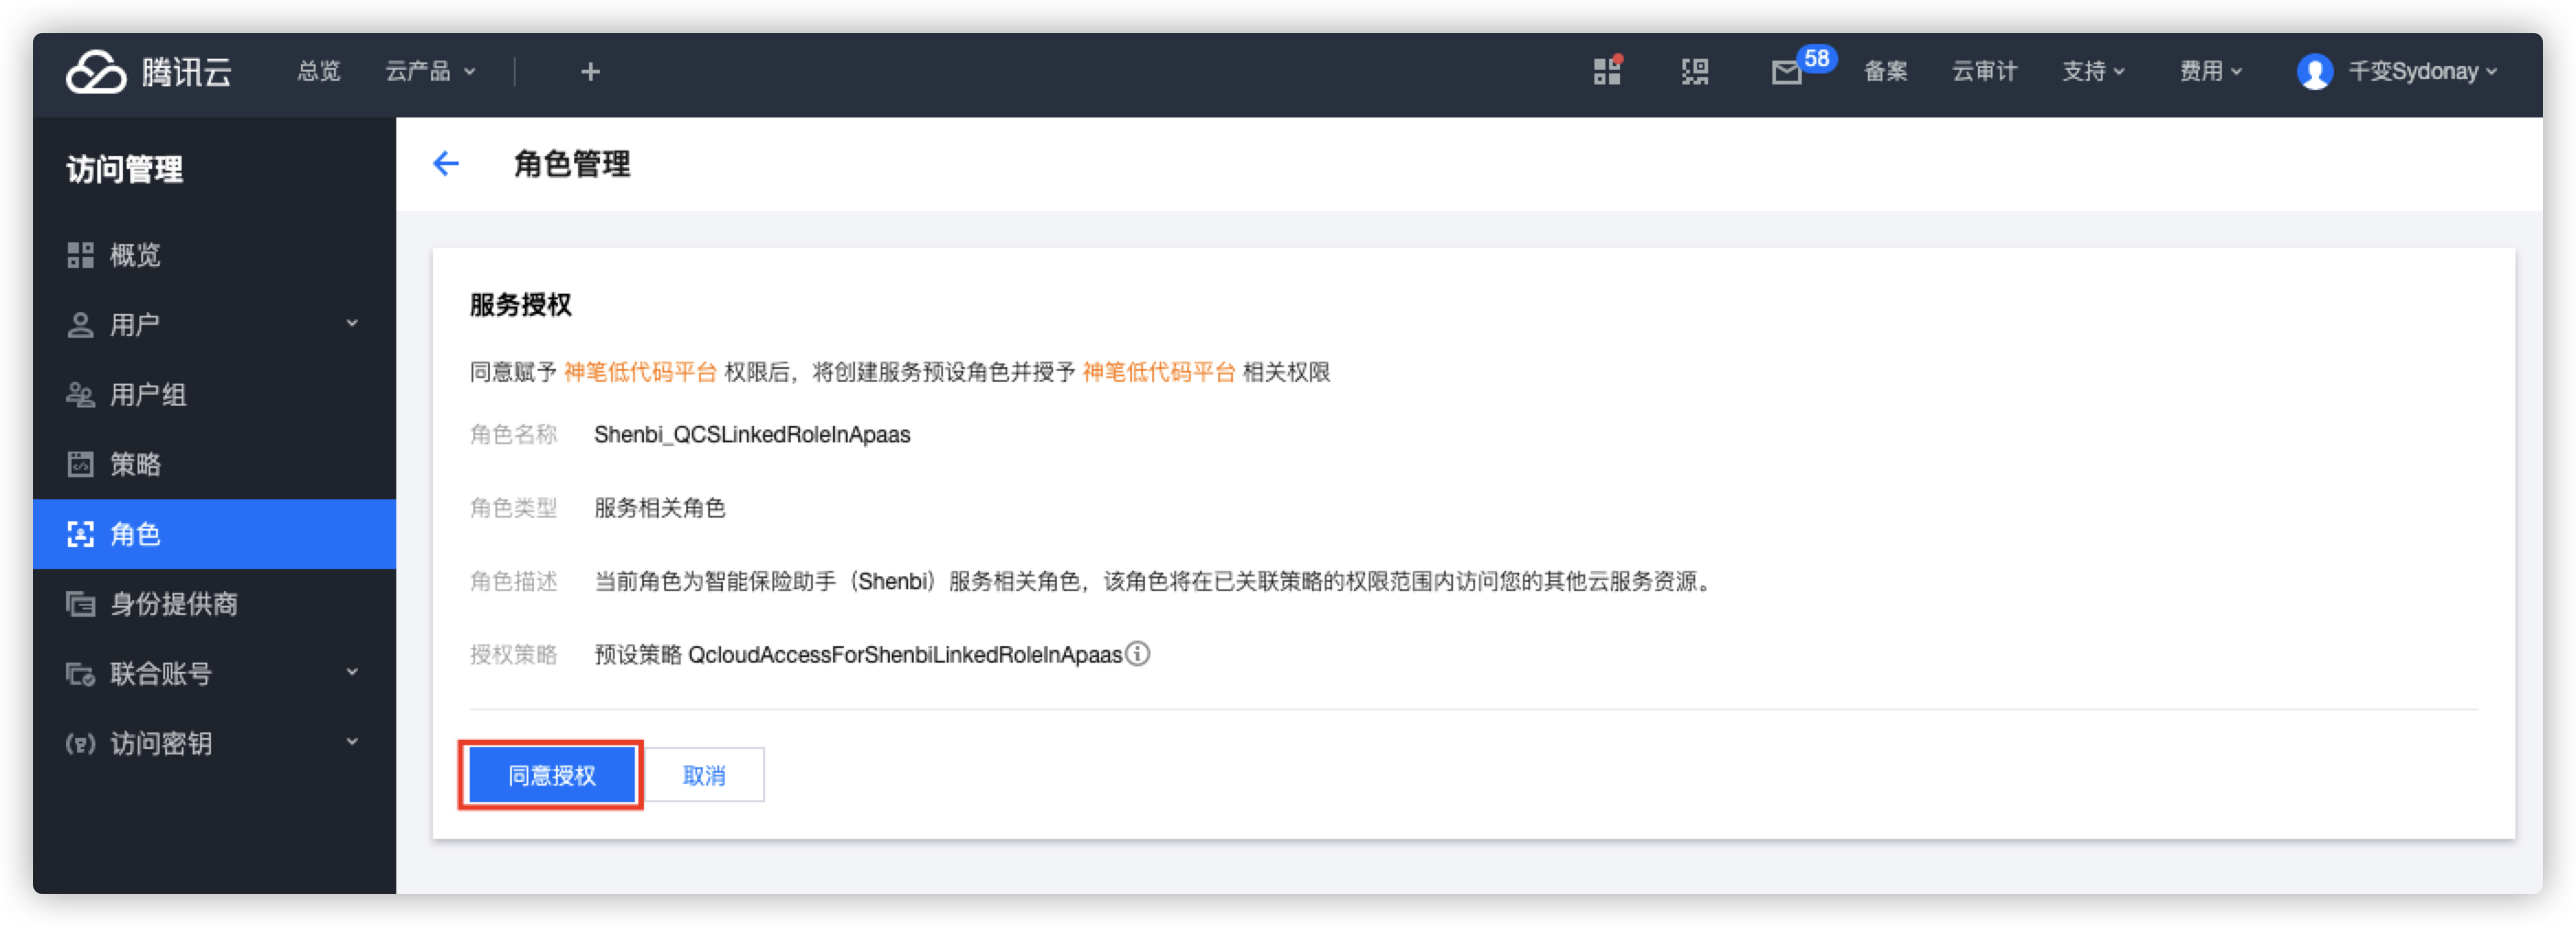Click the Tencent Cloud logo
The image size is (2576, 927).
pyautogui.click(x=149, y=72)
